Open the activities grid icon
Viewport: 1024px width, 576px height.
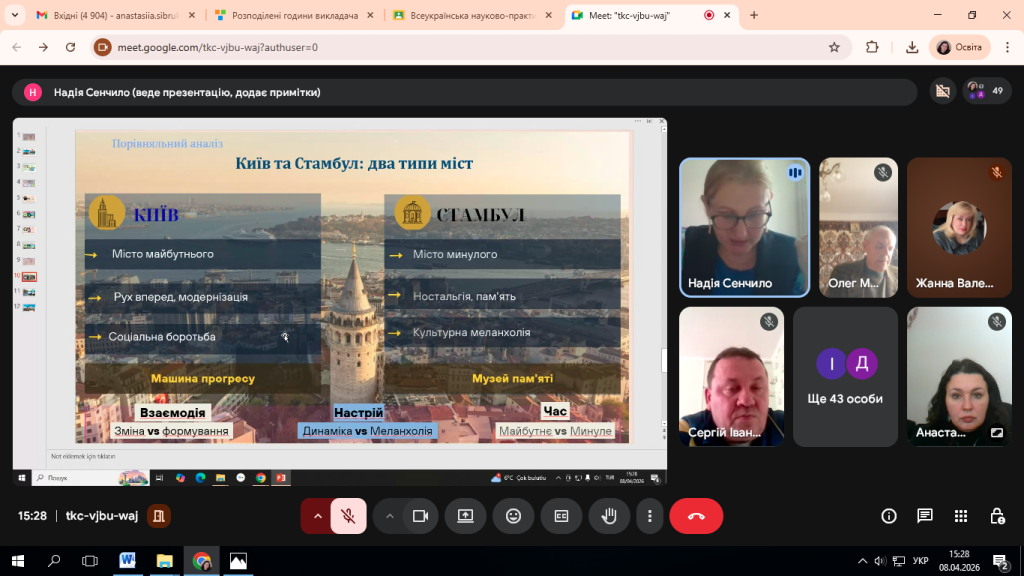pos(961,516)
